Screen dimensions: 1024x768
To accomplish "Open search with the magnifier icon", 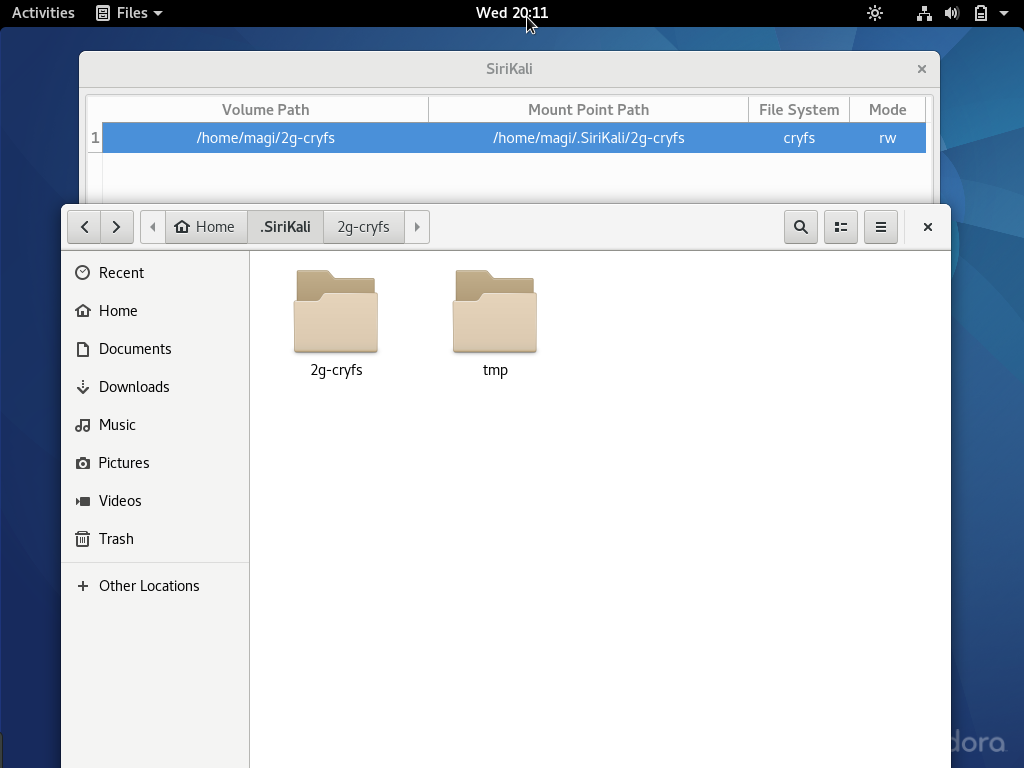I will (801, 227).
